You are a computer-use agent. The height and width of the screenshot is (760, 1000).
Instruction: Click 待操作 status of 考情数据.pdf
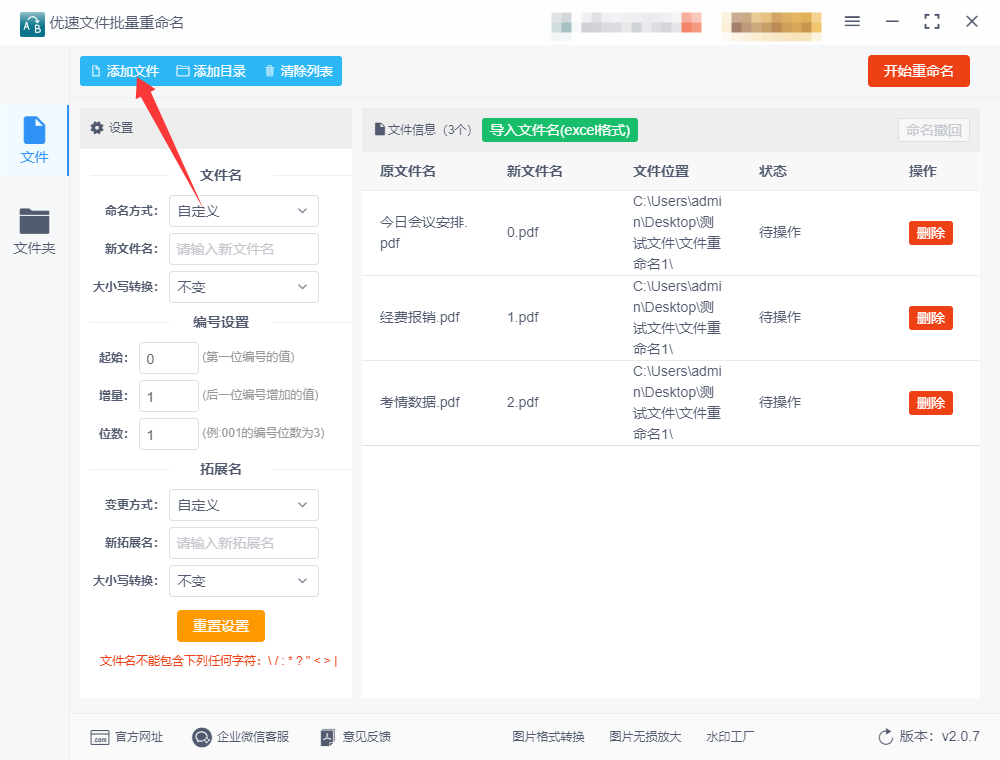[x=779, y=402]
